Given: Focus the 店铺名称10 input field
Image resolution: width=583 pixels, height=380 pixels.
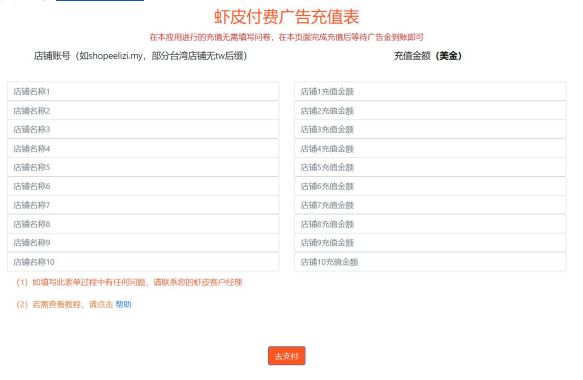Looking at the screenshot, I should tap(143, 262).
